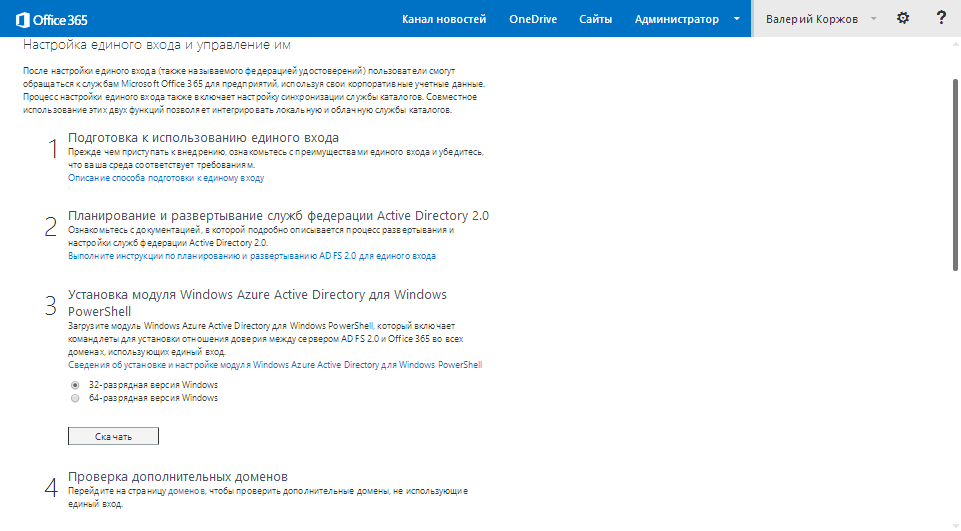Select the 32-разрядная версия Windows option
Screen dimensions: 961x531
pyautogui.click(x=75, y=384)
